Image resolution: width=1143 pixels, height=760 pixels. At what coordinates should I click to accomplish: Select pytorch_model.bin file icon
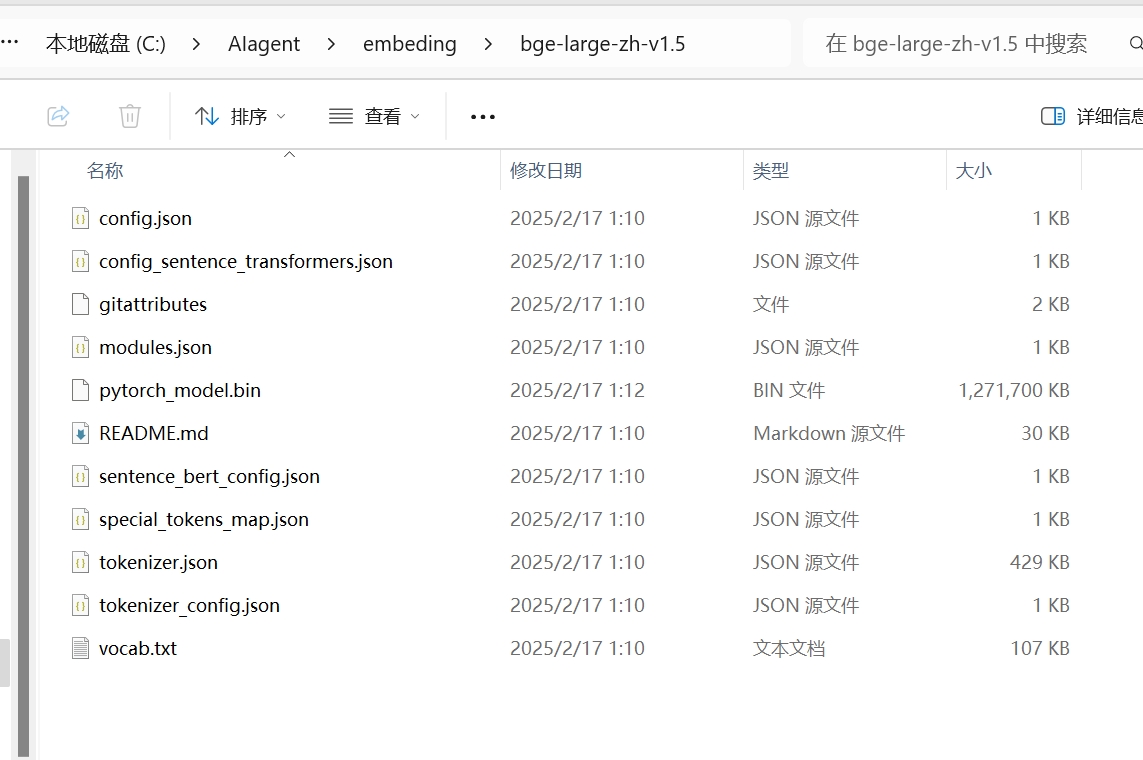[80, 390]
